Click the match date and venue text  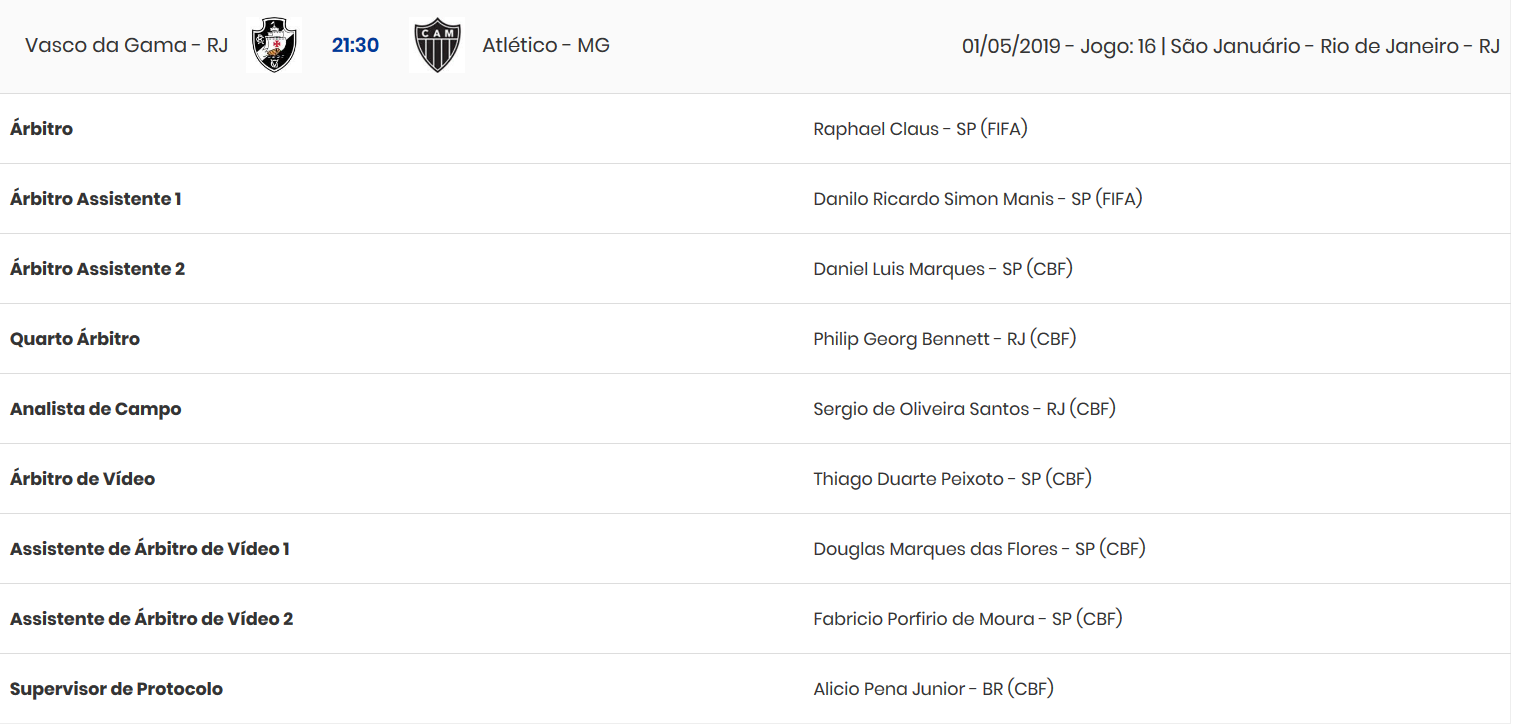[1230, 46]
